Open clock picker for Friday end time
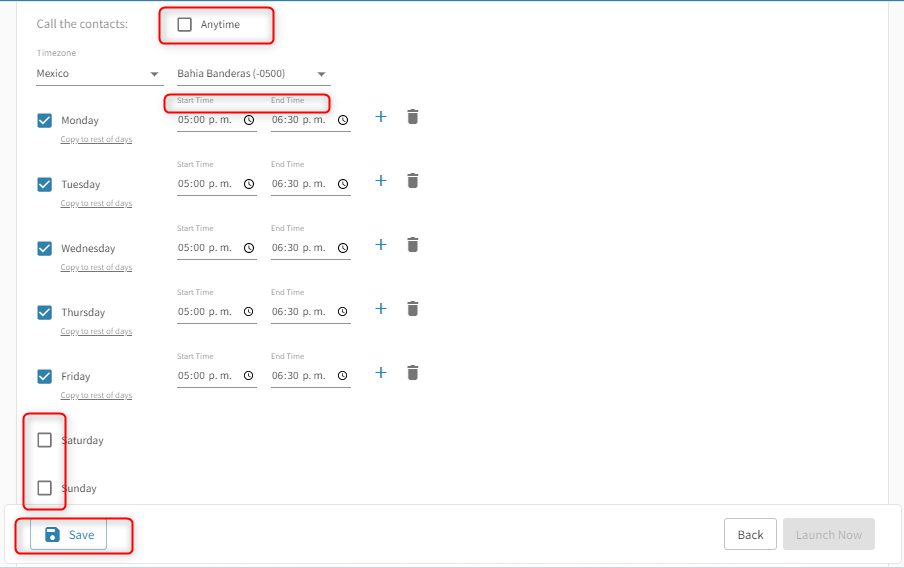Image resolution: width=904 pixels, height=568 pixels. pos(343,376)
